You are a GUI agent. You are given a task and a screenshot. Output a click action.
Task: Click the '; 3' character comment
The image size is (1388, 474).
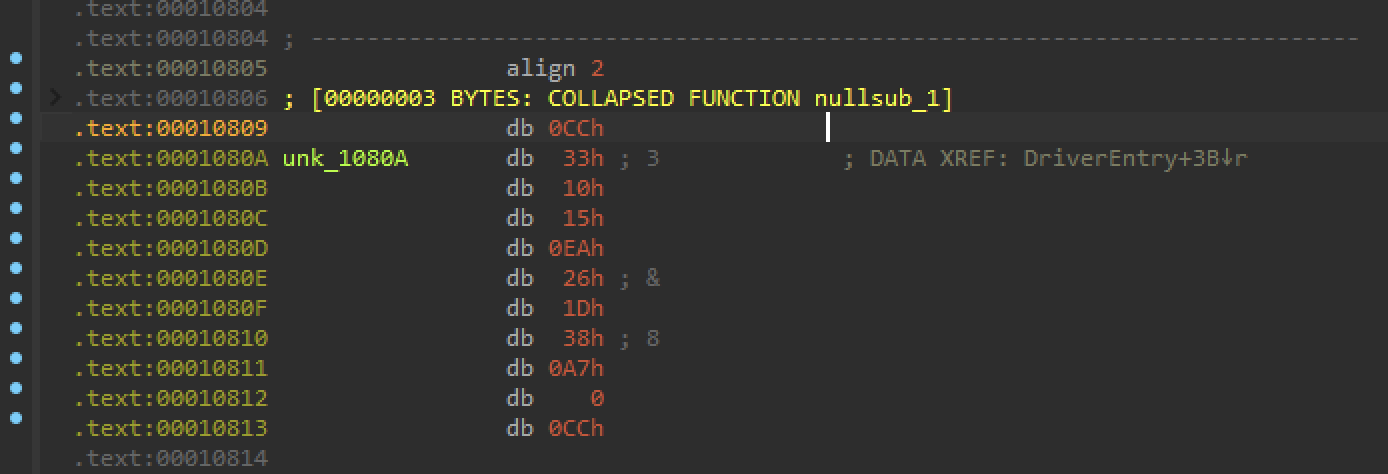(x=639, y=158)
